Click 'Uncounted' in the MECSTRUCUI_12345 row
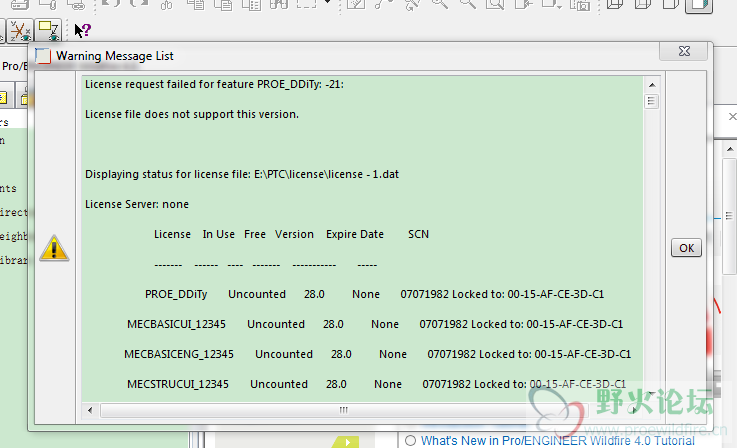 pyautogui.click(x=279, y=385)
